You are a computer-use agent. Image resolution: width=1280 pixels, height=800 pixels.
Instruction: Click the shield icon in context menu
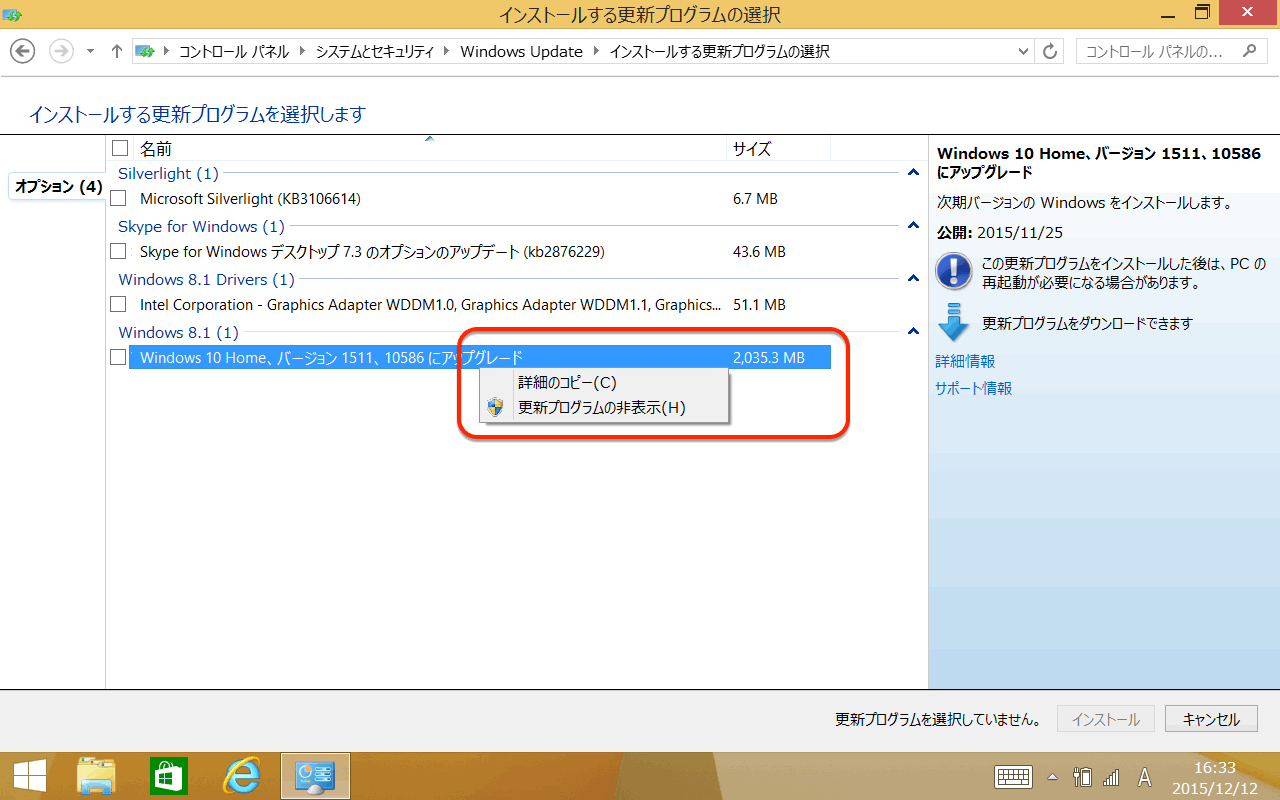point(496,408)
